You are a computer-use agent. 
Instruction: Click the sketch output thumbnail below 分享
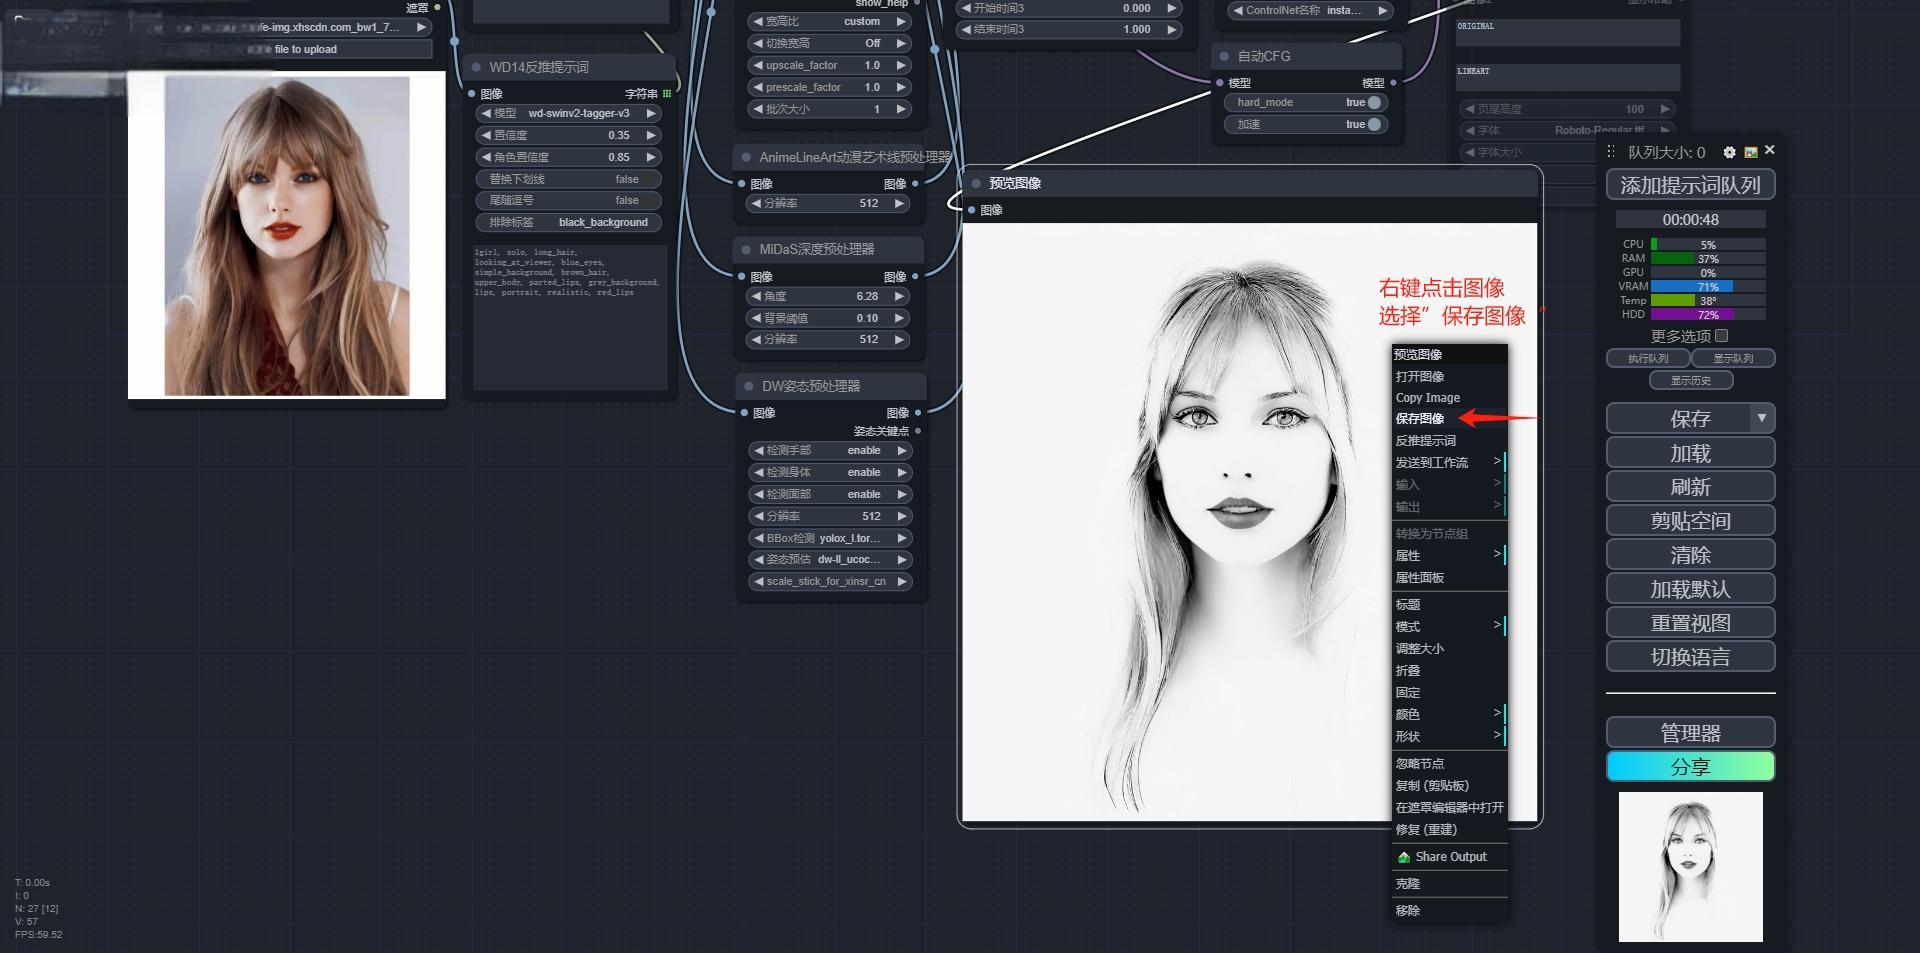[1690, 866]
